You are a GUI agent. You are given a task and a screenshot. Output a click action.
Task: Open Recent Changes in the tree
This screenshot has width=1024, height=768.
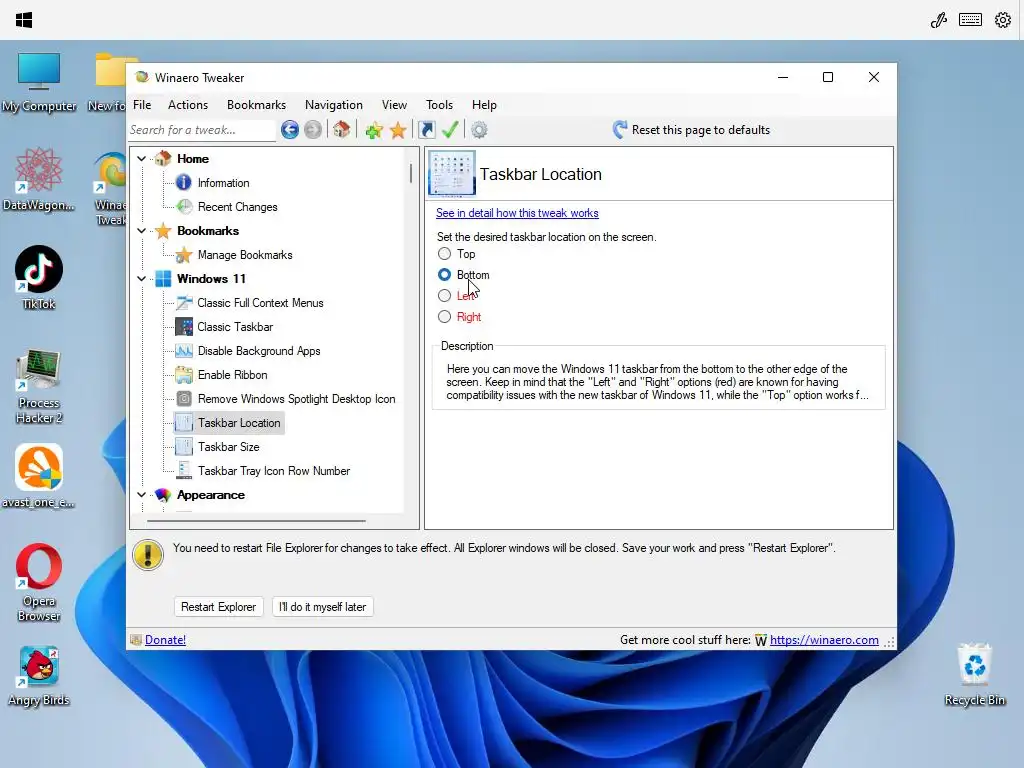237,207
